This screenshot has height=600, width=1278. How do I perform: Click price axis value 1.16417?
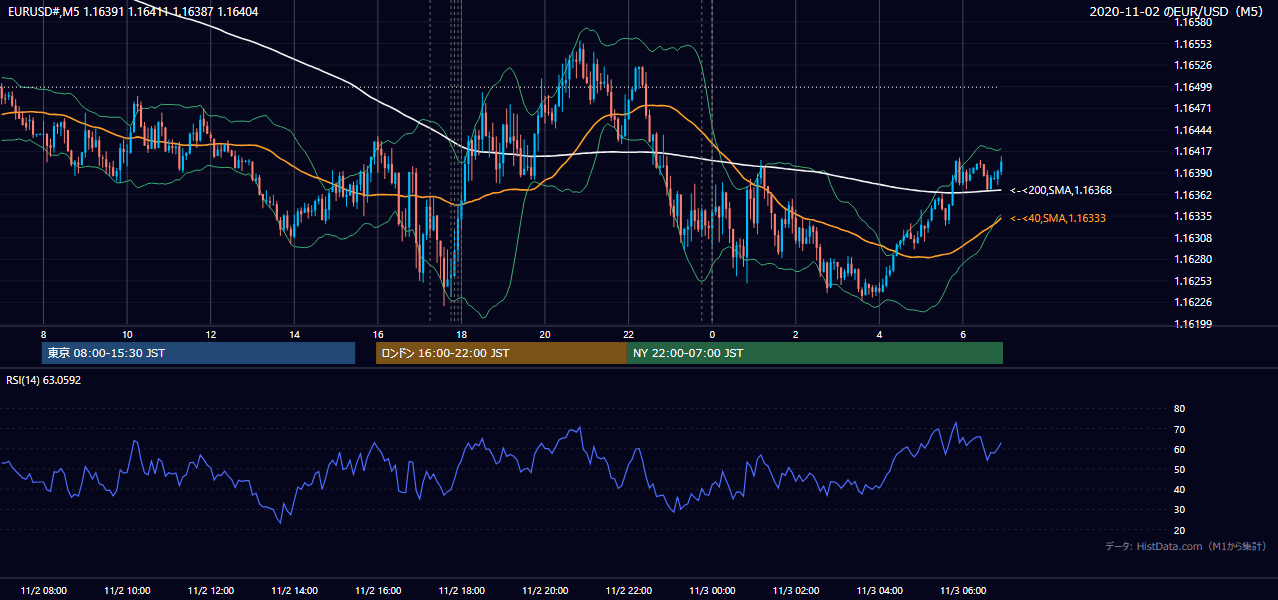1193,152
